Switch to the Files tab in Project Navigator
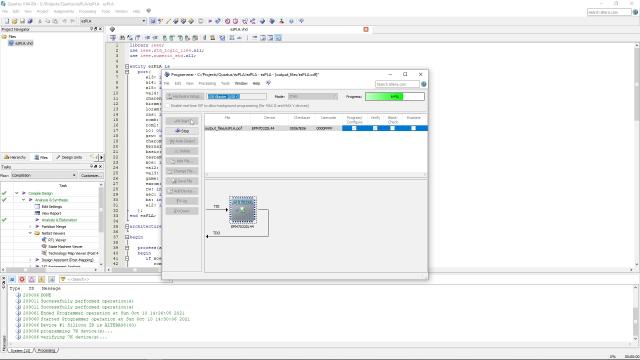The image size is (640, 360). pyautogui.click(x=41, y=157)
